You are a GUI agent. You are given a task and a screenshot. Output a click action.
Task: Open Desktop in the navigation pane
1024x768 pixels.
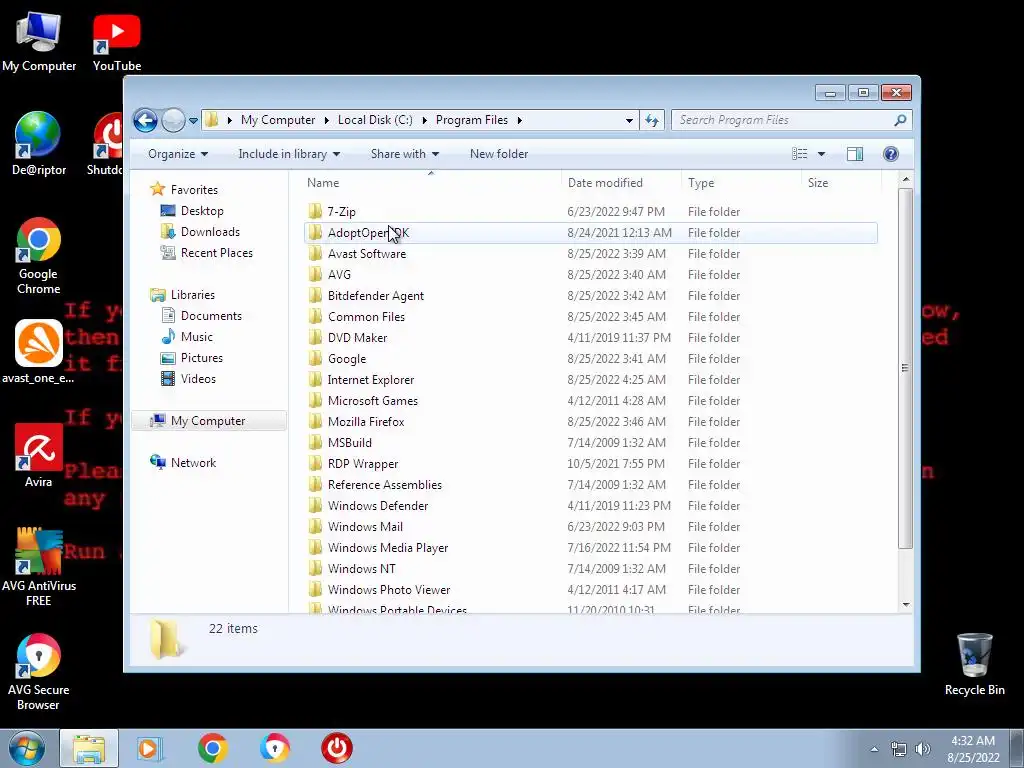[202, 211]
